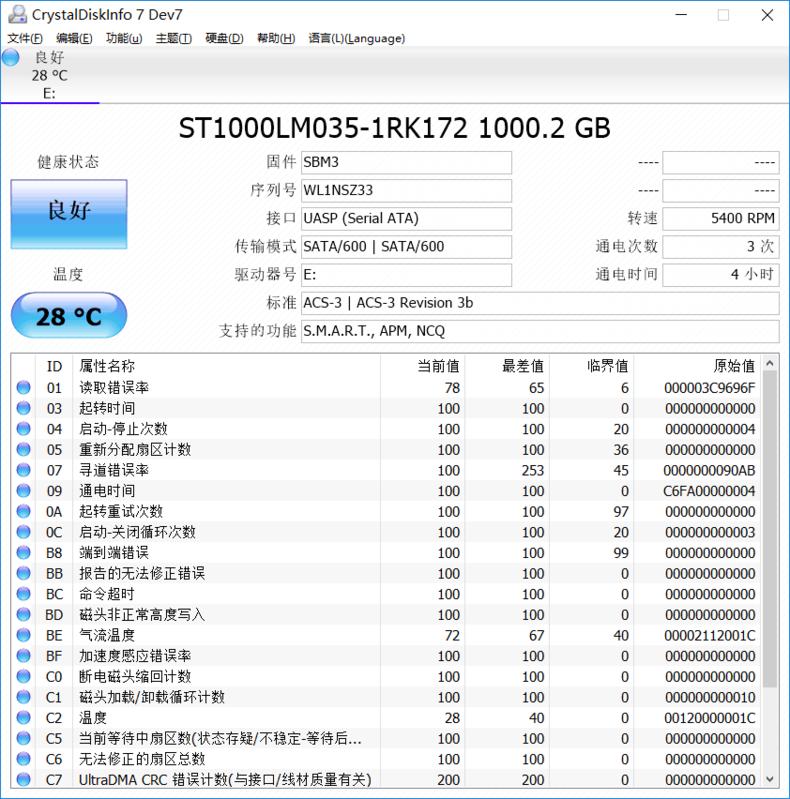Click the status orb for C7 UltraDMA CRC row

point(24,779)
